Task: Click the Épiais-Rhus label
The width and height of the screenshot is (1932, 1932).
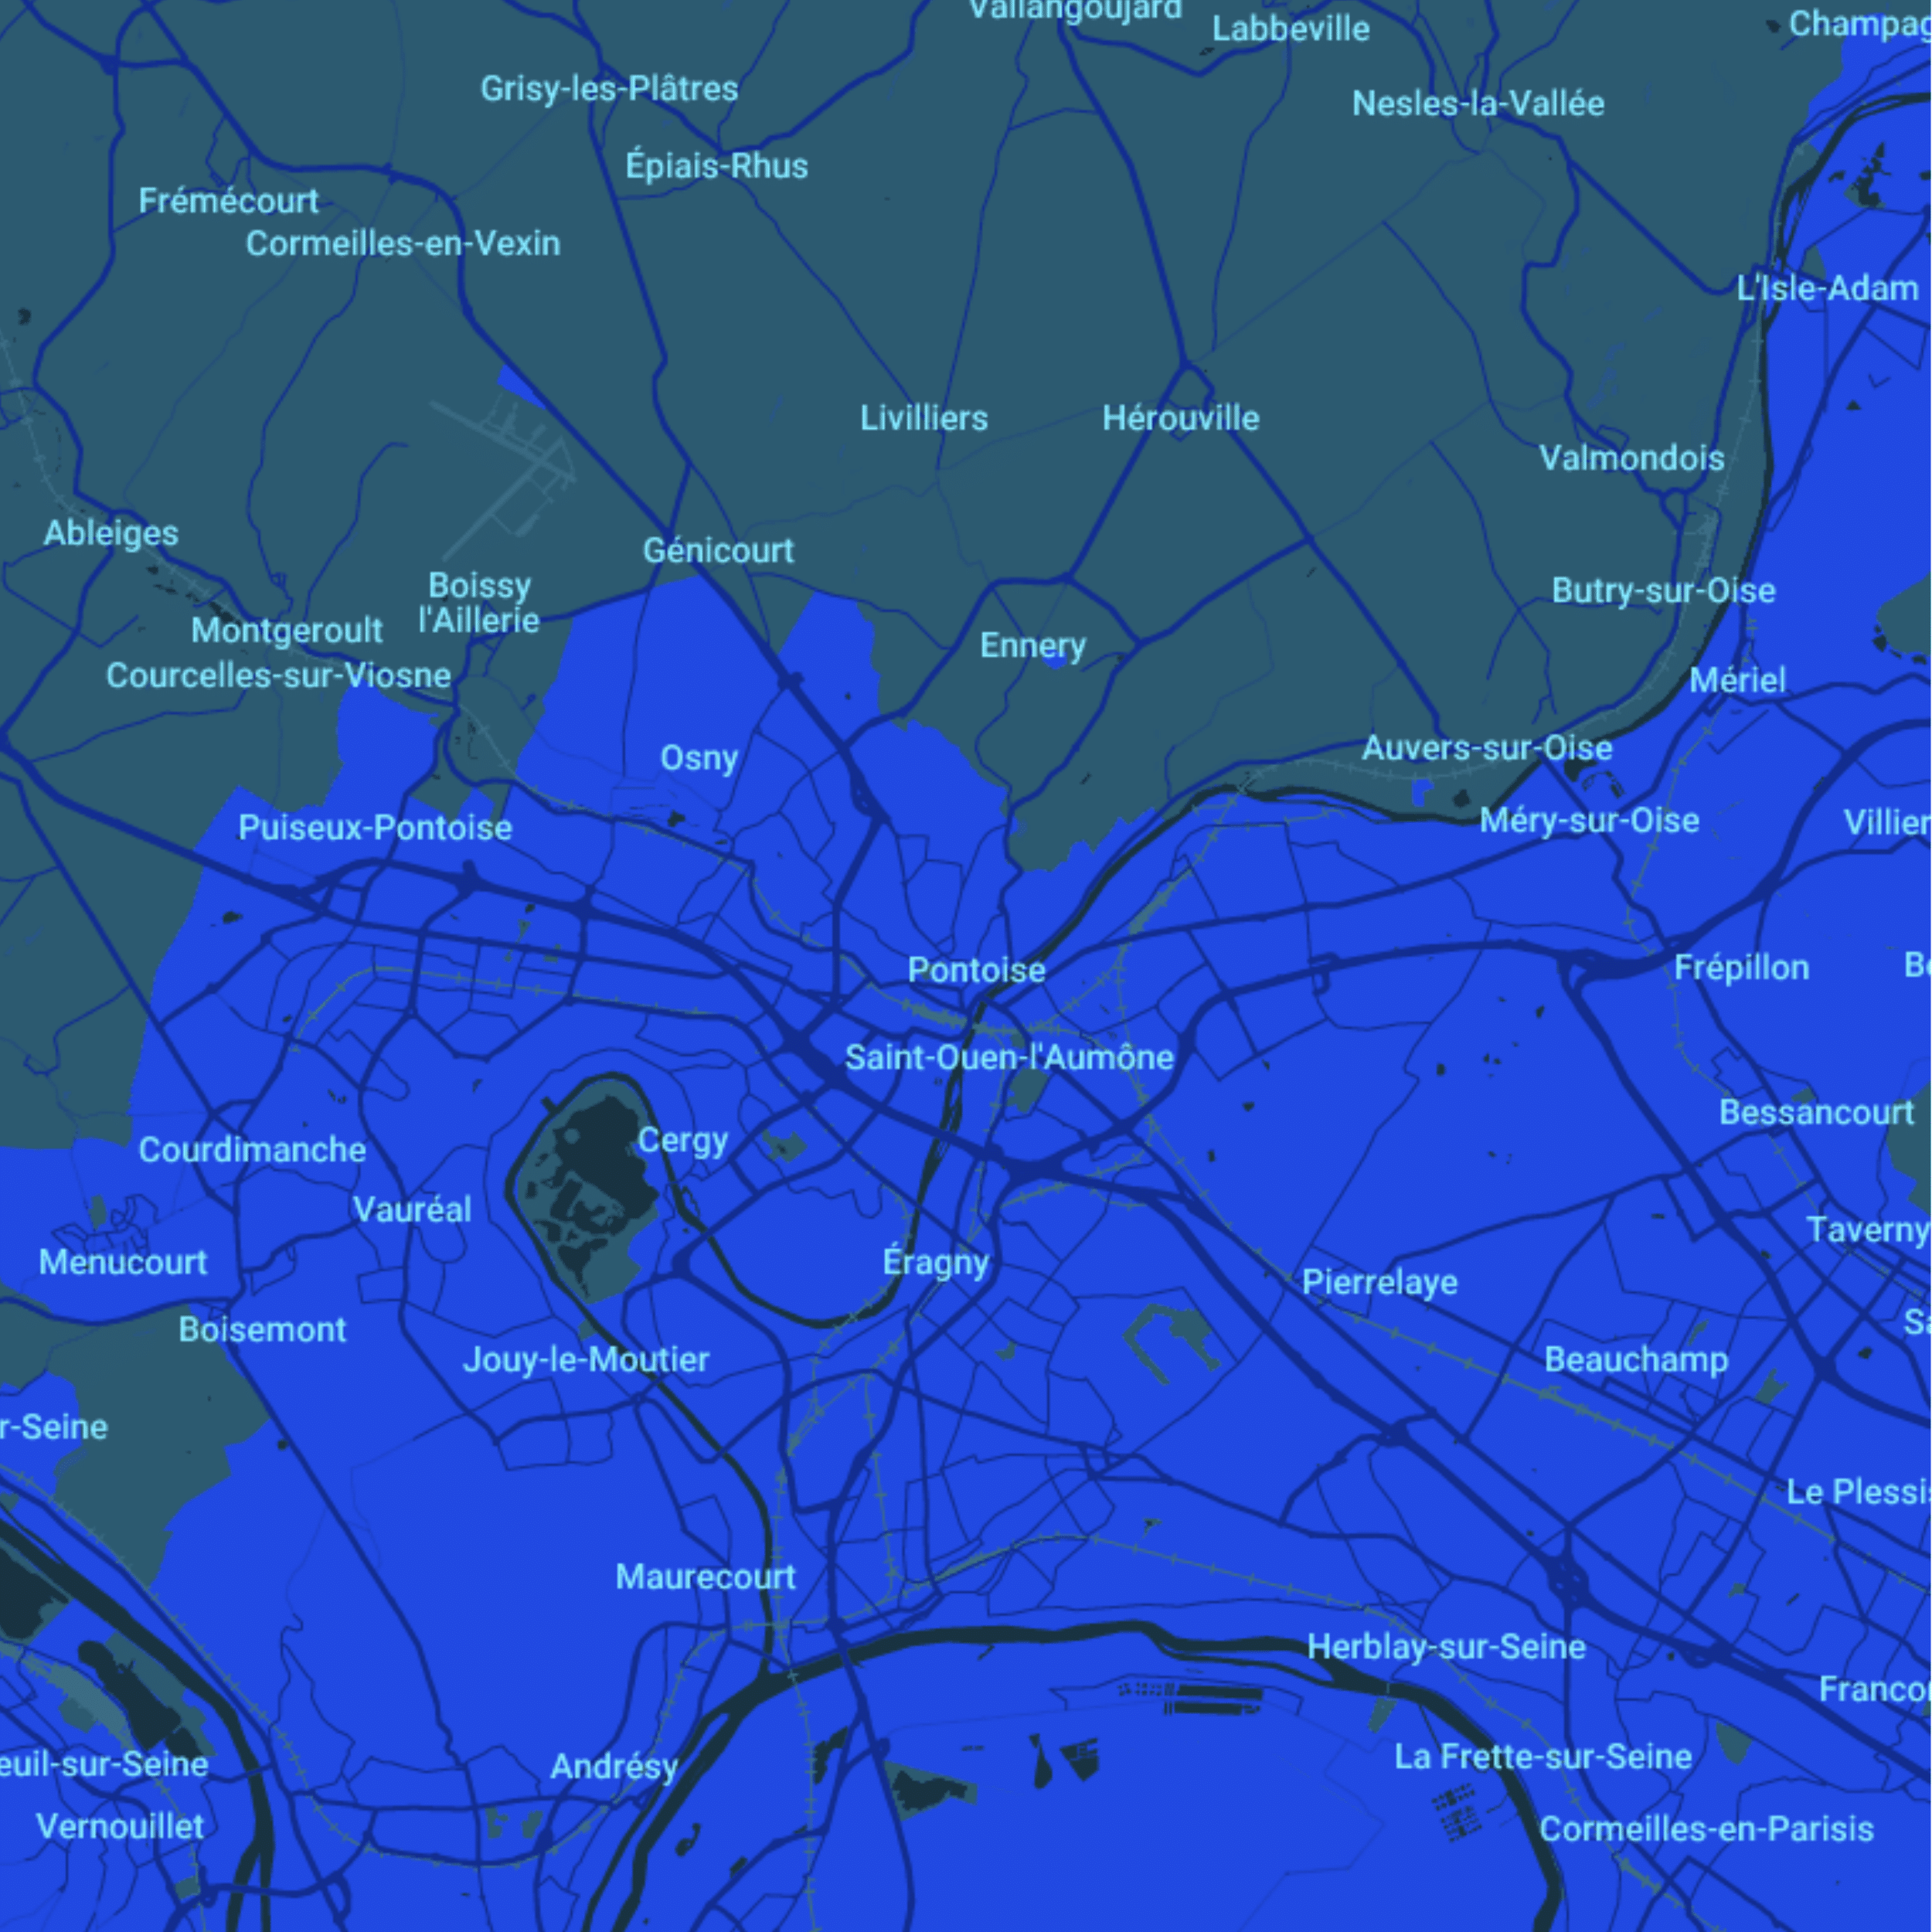Action: point(716,166)
